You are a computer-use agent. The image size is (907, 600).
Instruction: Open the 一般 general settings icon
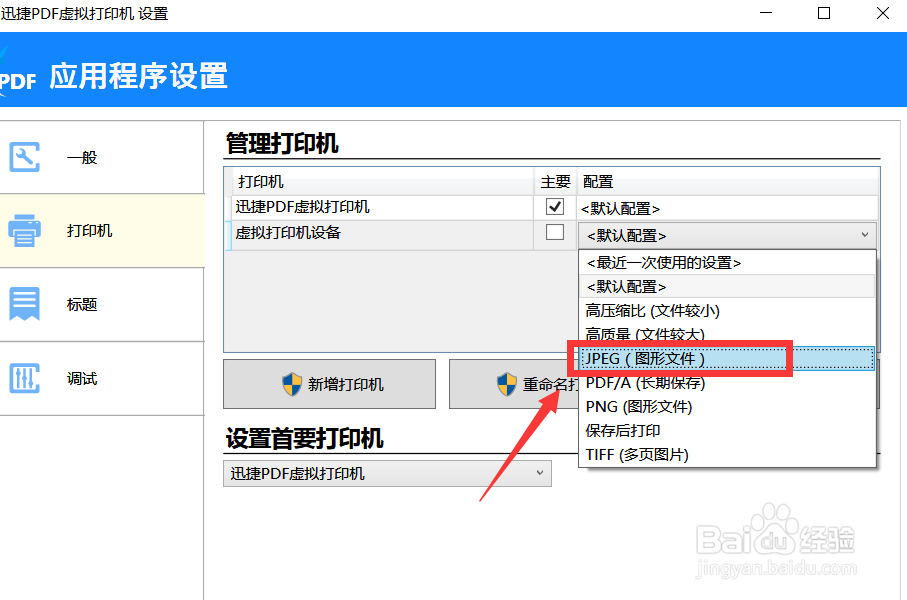pos(24,157)
